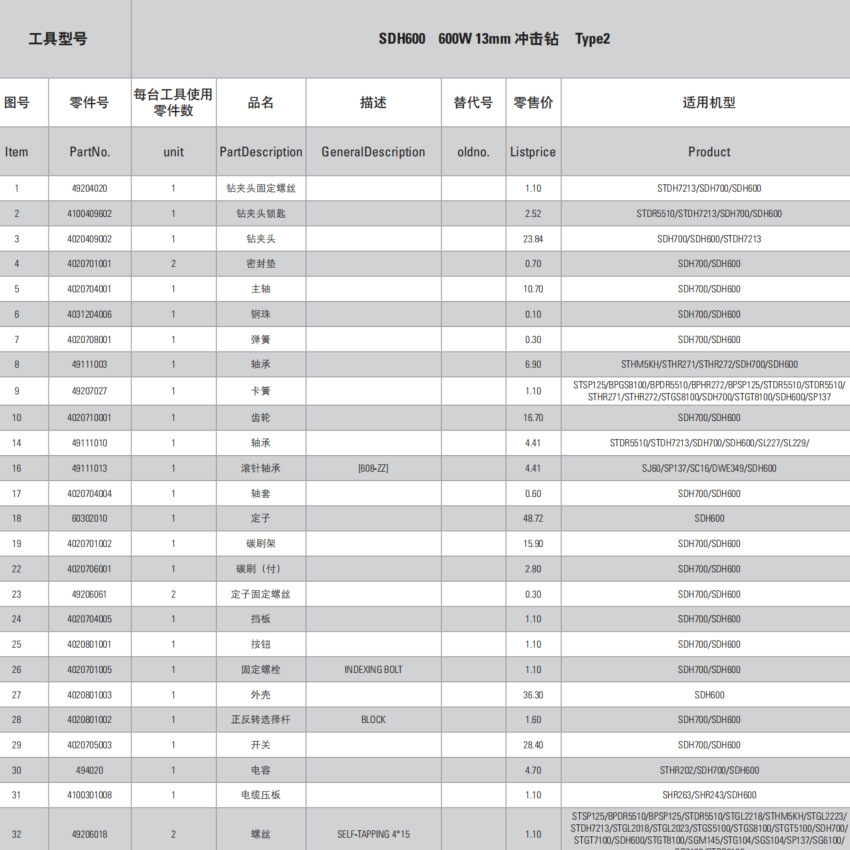Click the '按钮' cell

coord(261,645)
